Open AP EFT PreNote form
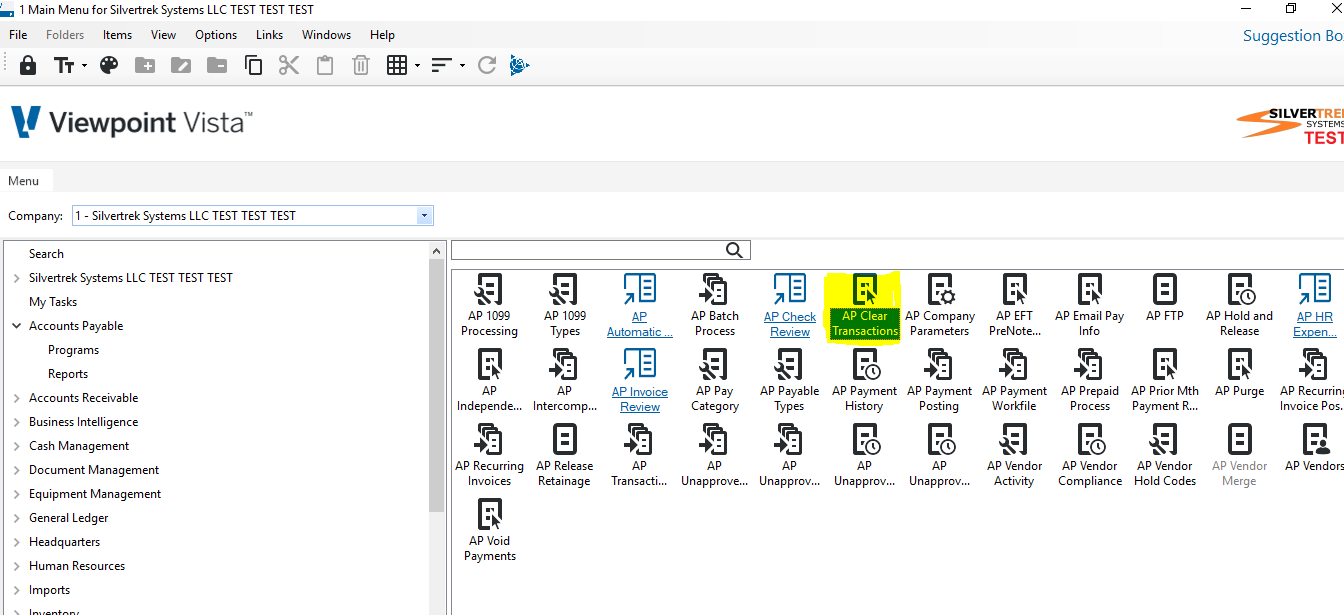 pos(1015,305)
